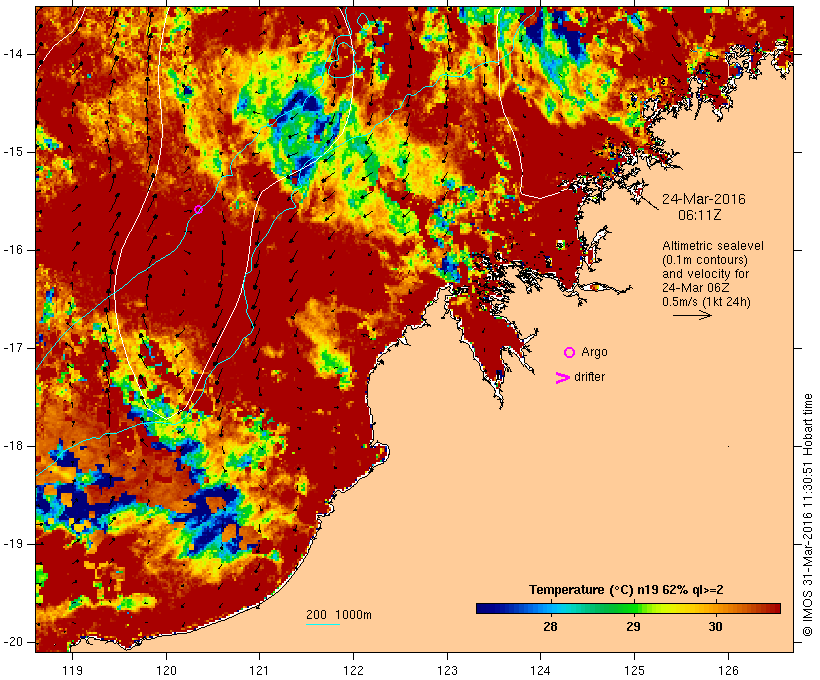Click the 06:11Z time text
This screenshot has height=680, width=820.
pyautogui.click(x=700, y=215)
